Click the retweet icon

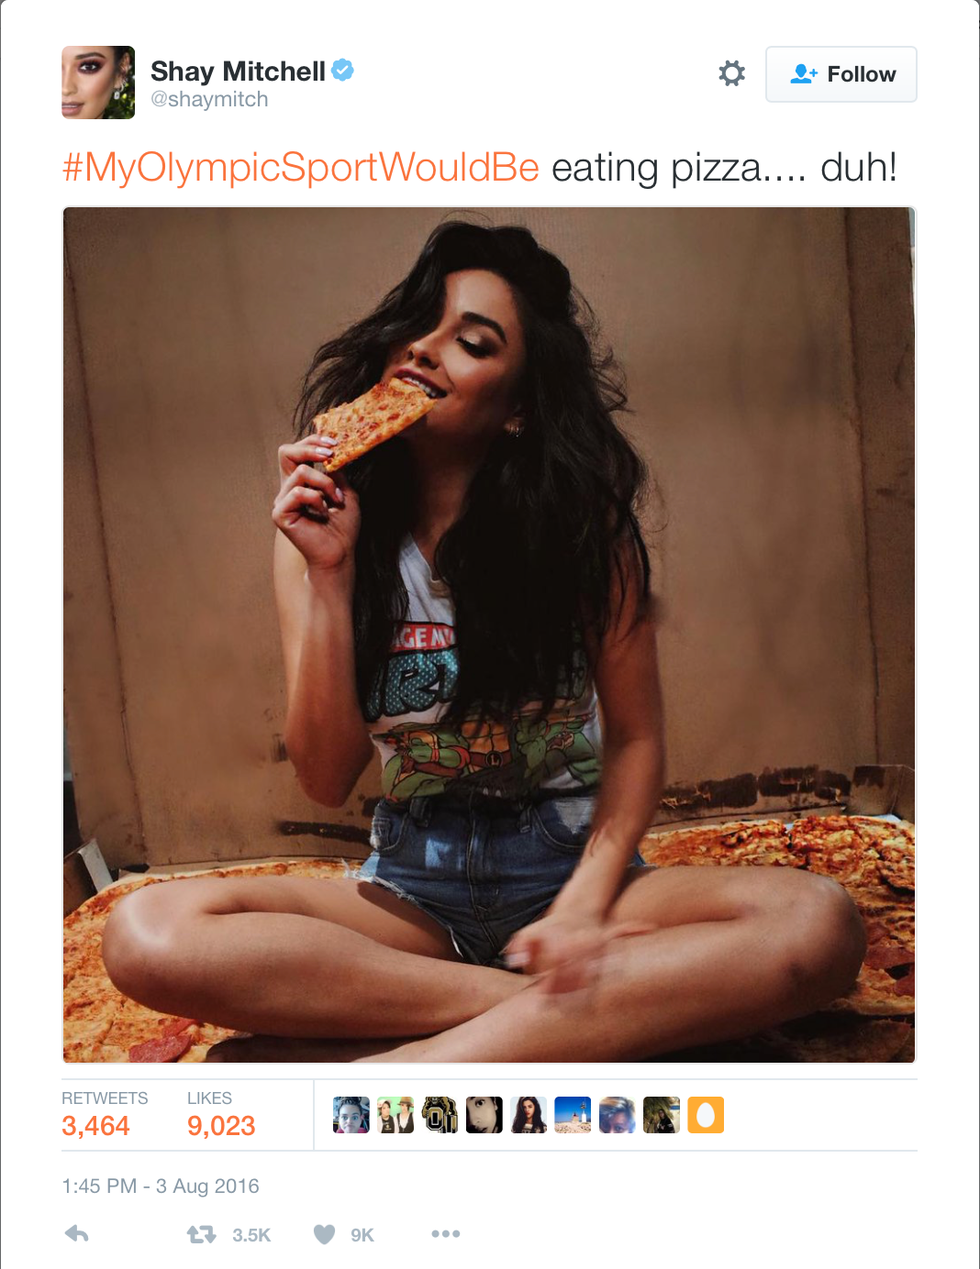click(202, 1234)
